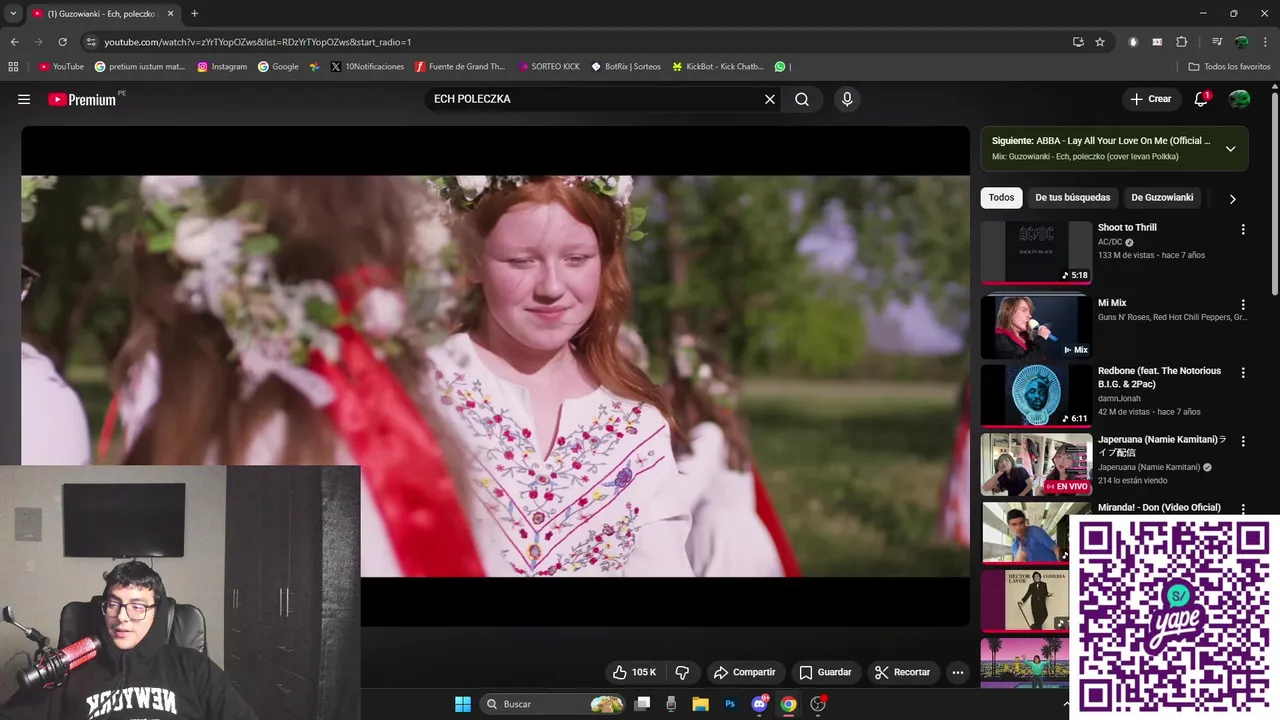Open File Explorer from the taskbar
The height and width of the screenshot is (720, 1280).
tap(700, 704)
